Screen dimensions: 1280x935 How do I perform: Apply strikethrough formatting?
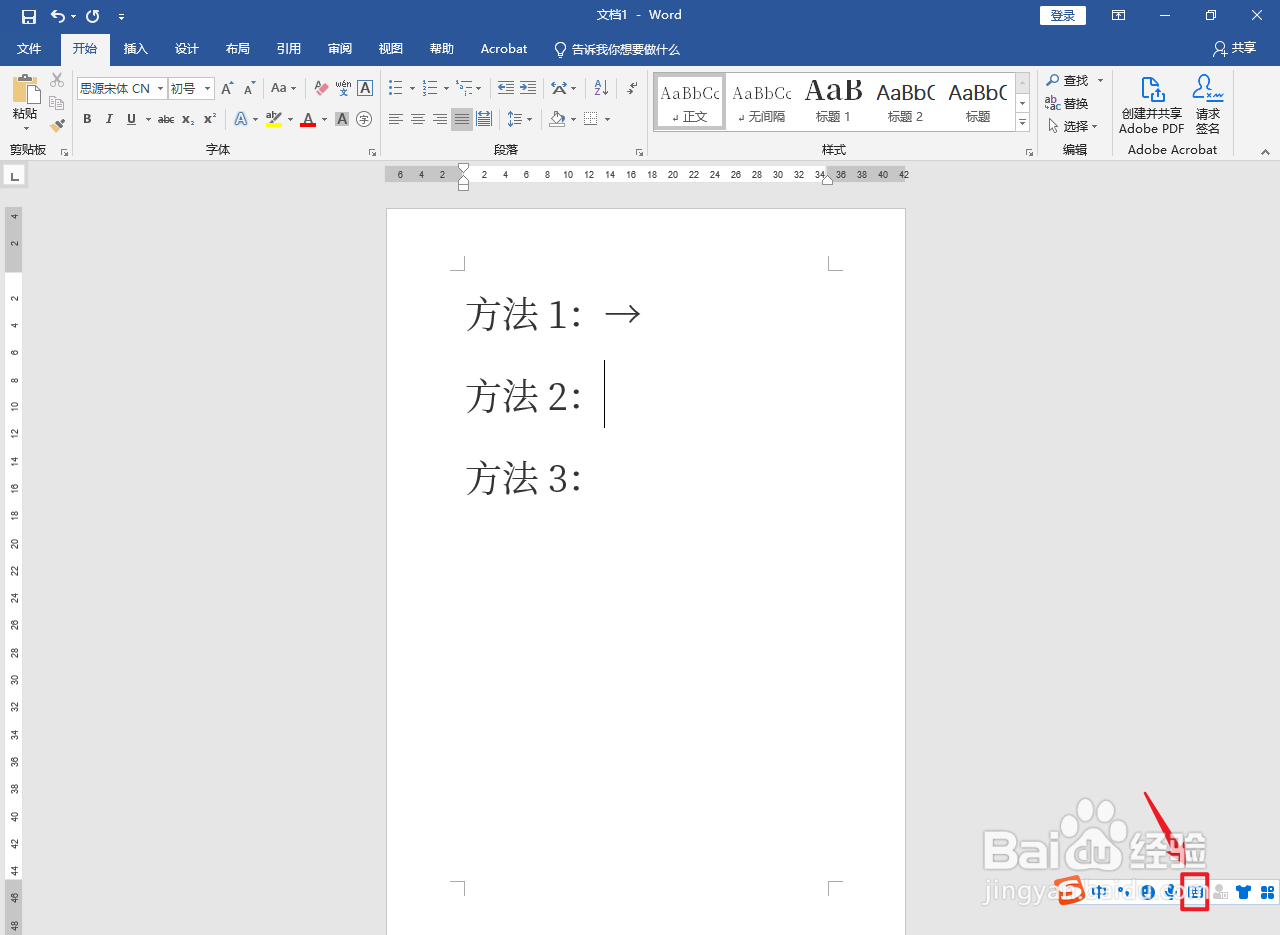(165, 119)
